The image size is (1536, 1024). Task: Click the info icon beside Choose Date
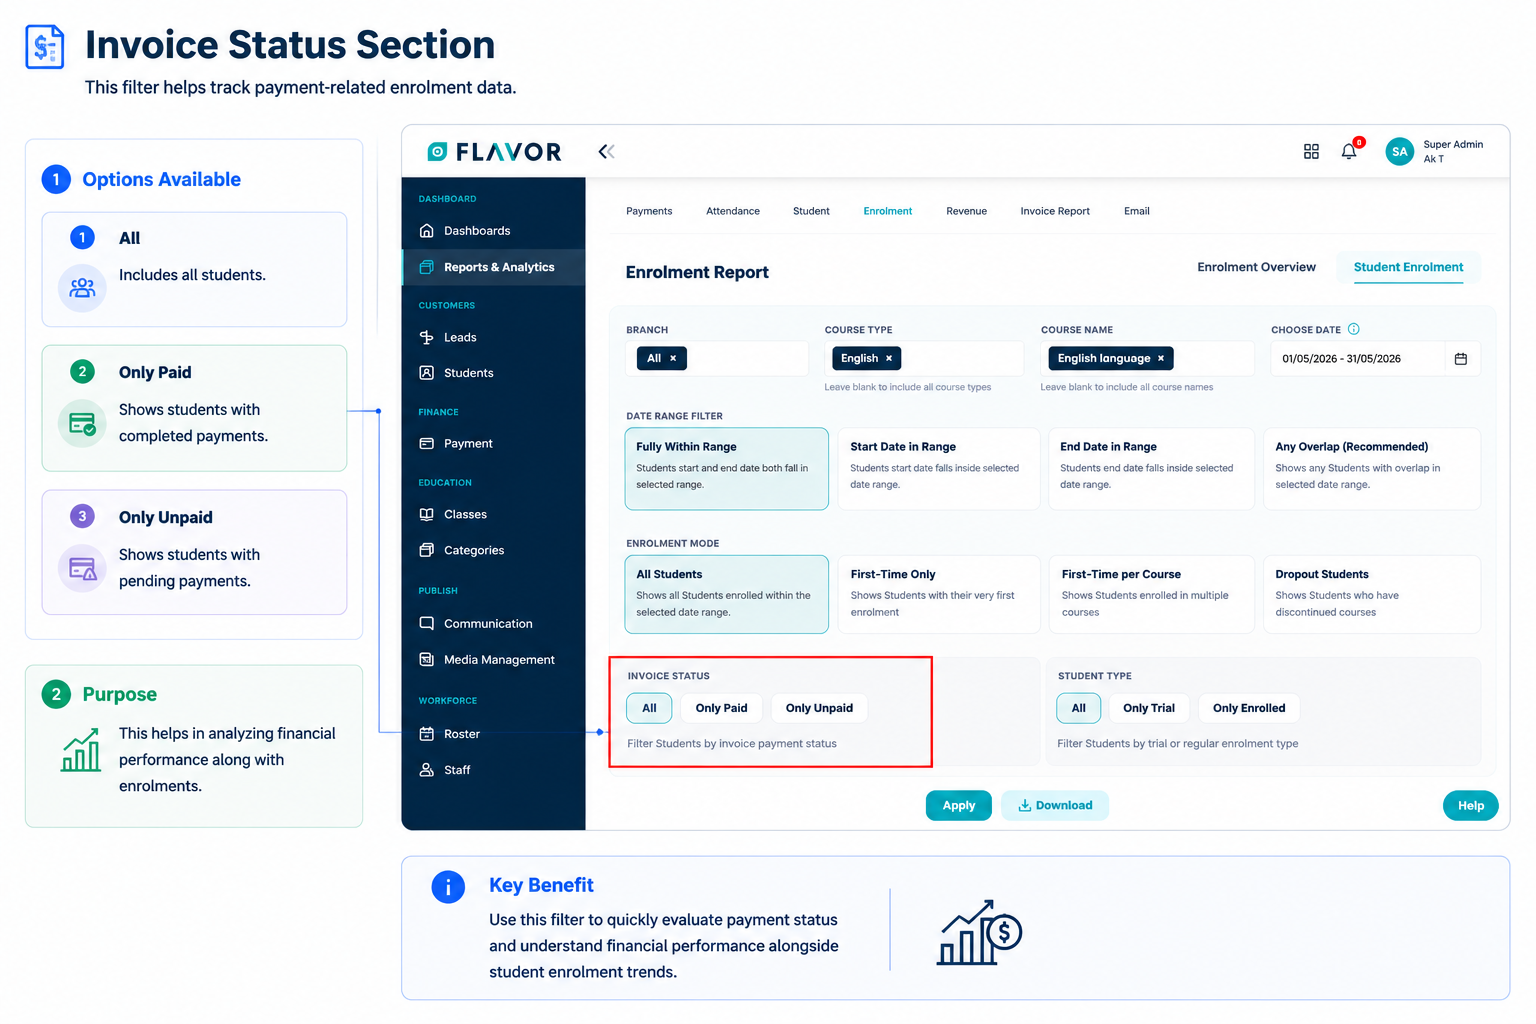[x=1354, y=329]
